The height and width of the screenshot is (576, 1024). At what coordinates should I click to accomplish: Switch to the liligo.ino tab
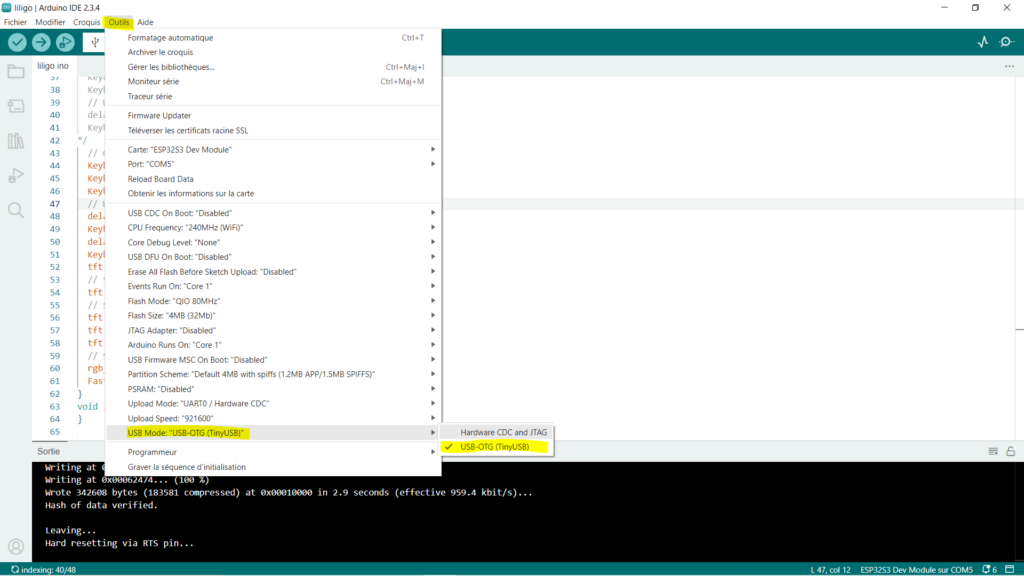point(53,66)
